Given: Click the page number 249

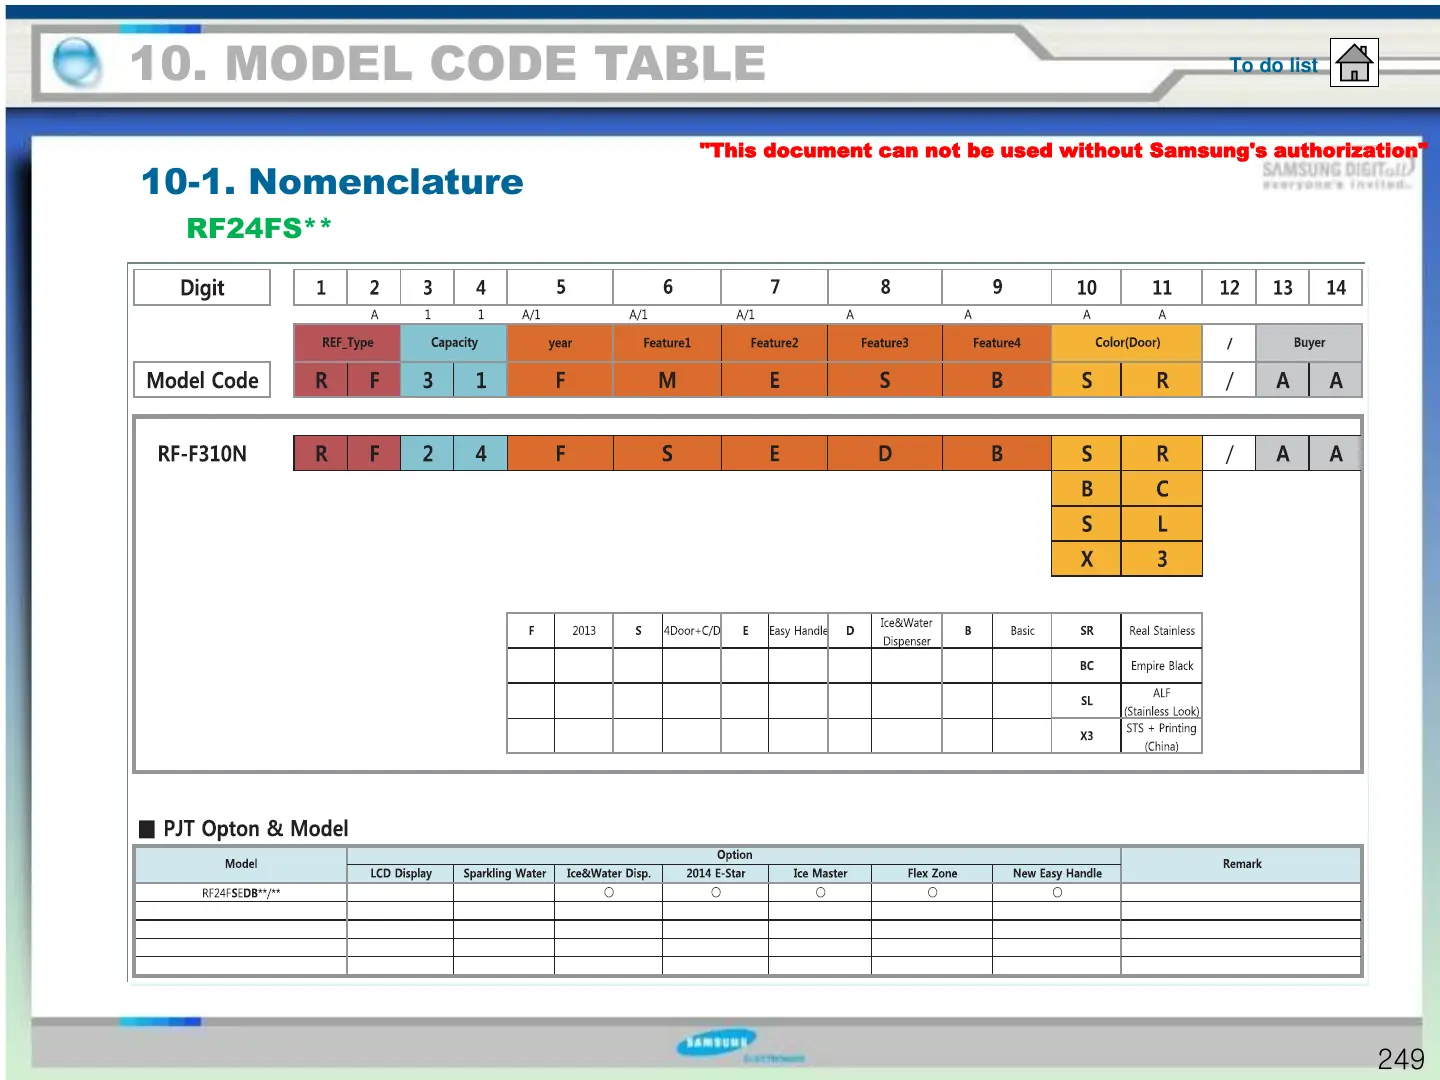Looking at the screenshot, I should click(1400, 1059).
